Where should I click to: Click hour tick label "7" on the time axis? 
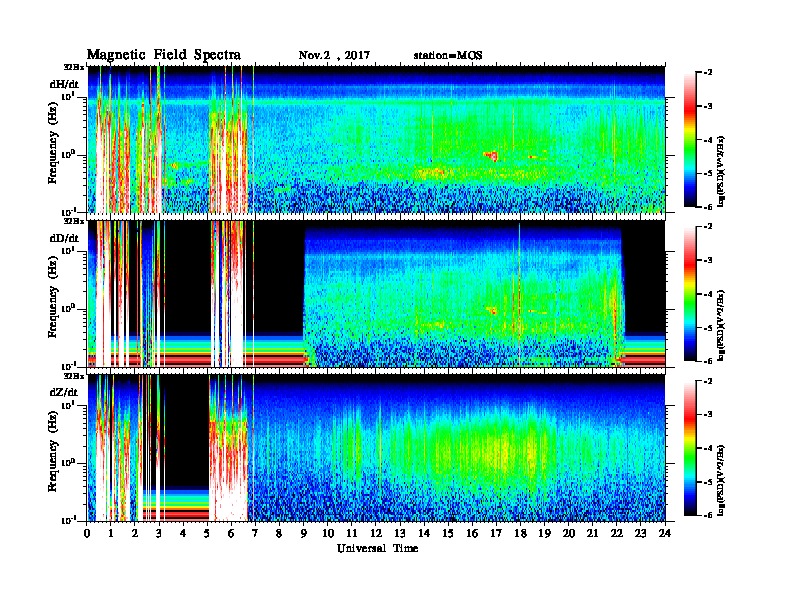[255, 533]
